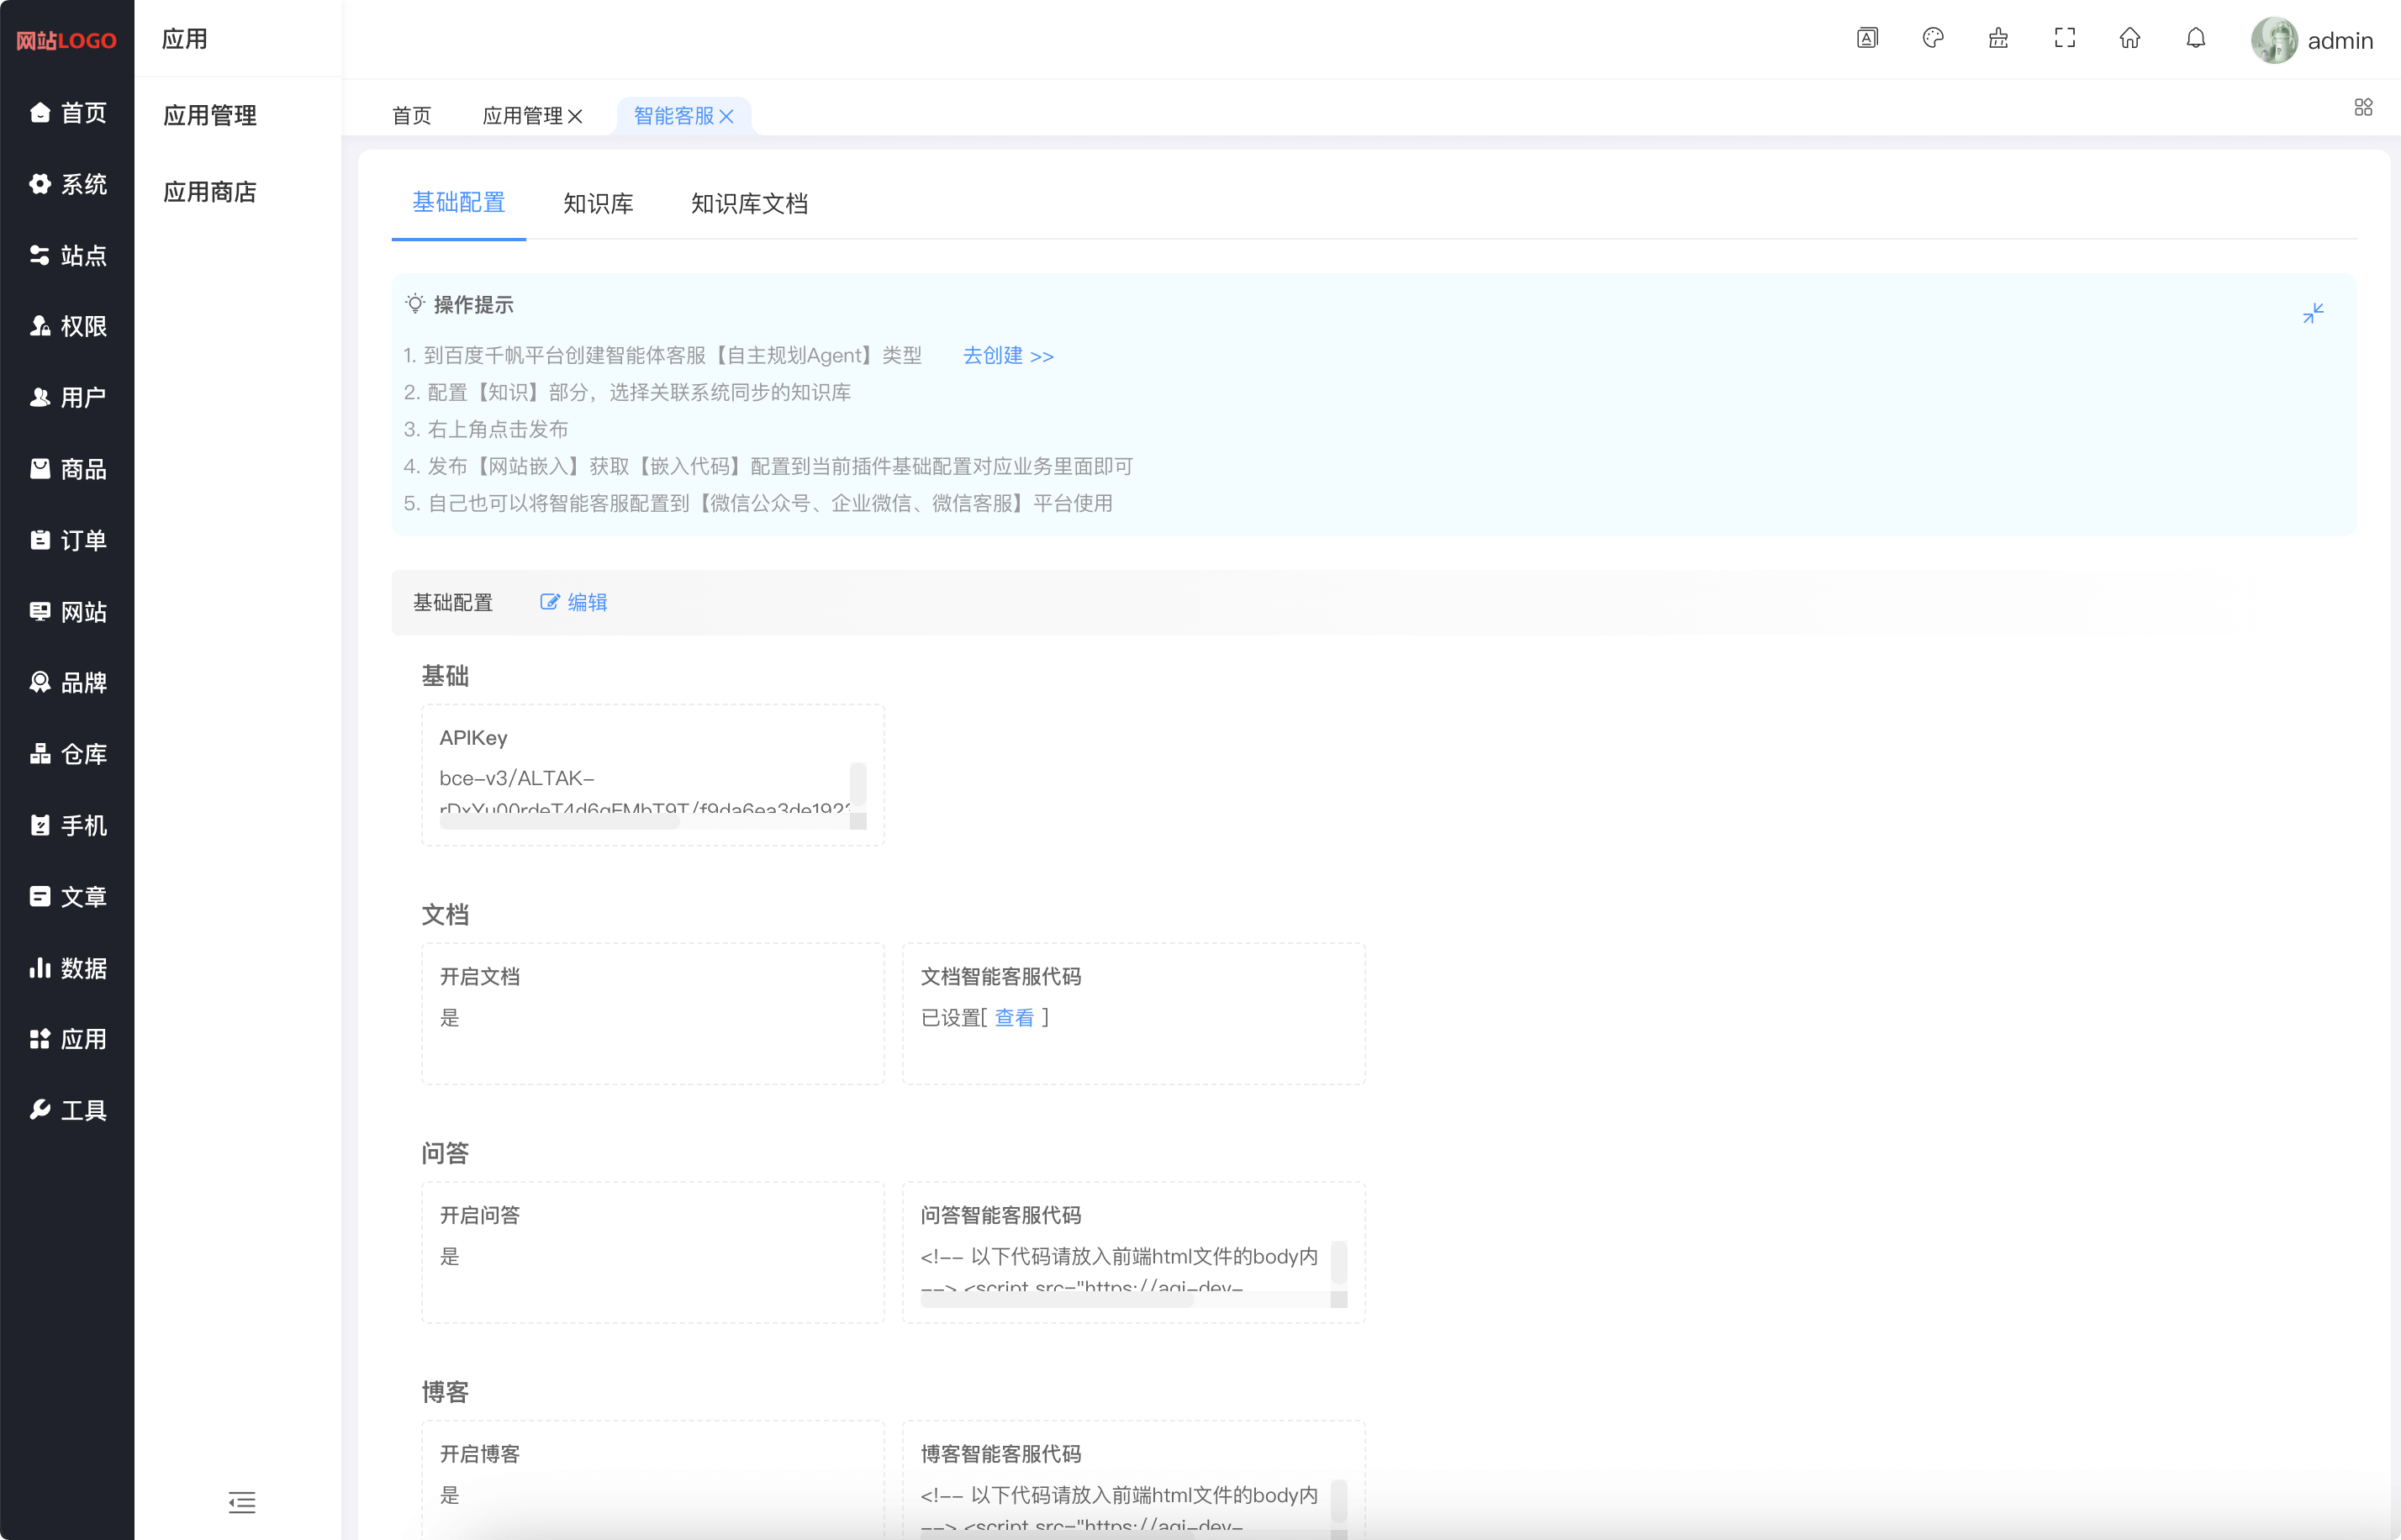Viewport: 2401px width, 1540px height.
Task: Click the 编辑 button for 基础配置
Action: pos(574,602)
